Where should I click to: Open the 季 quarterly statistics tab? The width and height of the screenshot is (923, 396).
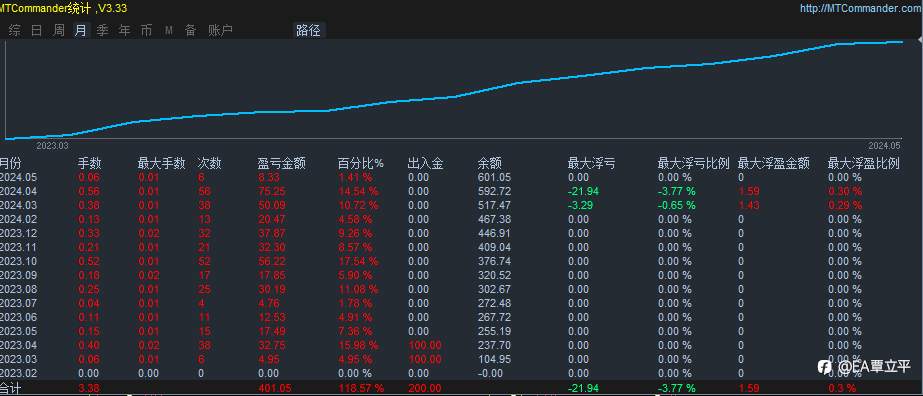[x=102, y=31]
